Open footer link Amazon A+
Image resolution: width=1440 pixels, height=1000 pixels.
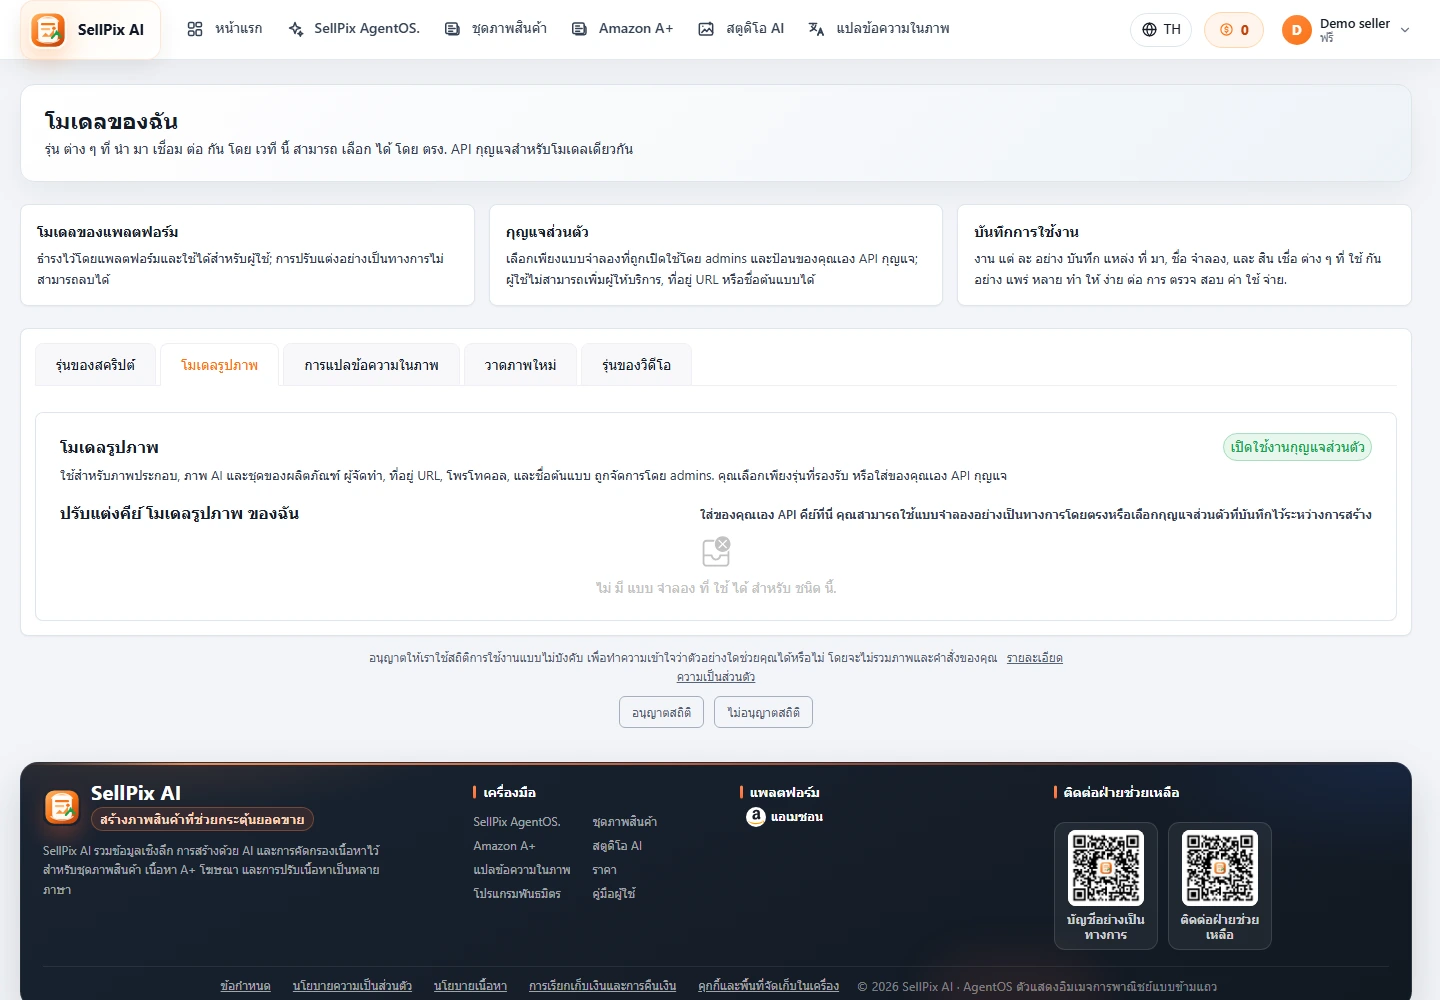(504, 846)
